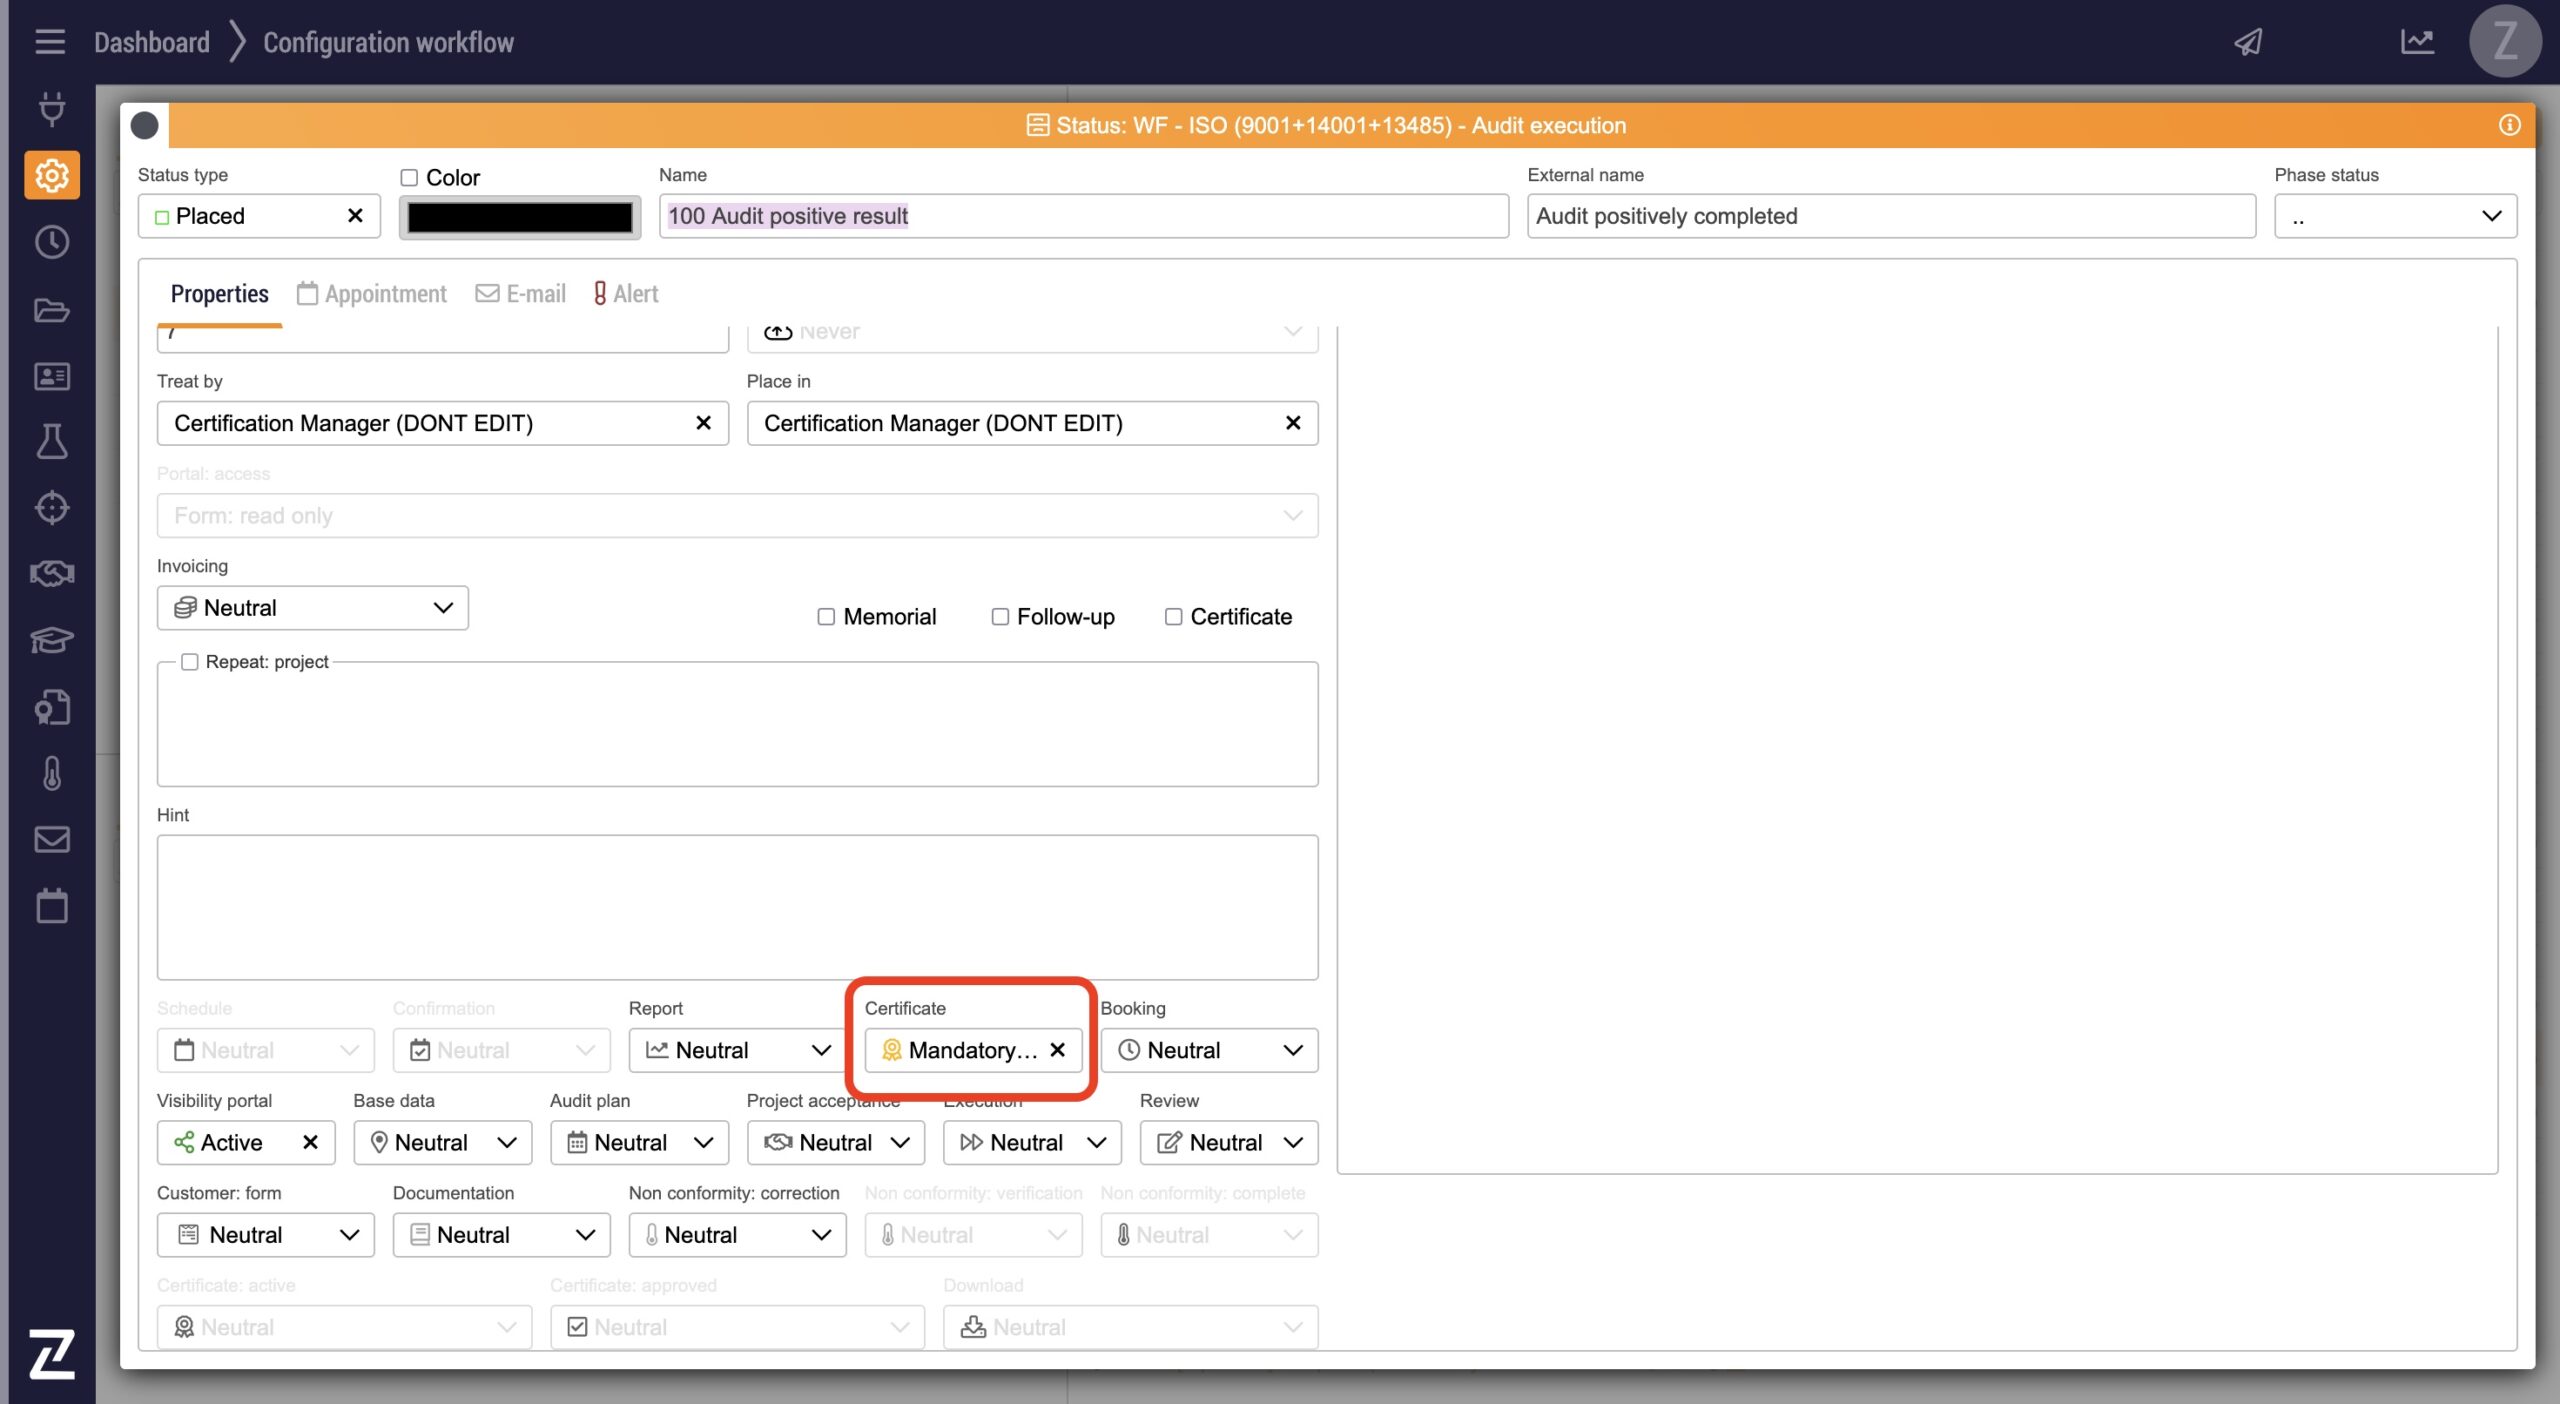Expand the Booking Neutral dropdown
The image size is (2560, 1404).
pos(1209,1050)
